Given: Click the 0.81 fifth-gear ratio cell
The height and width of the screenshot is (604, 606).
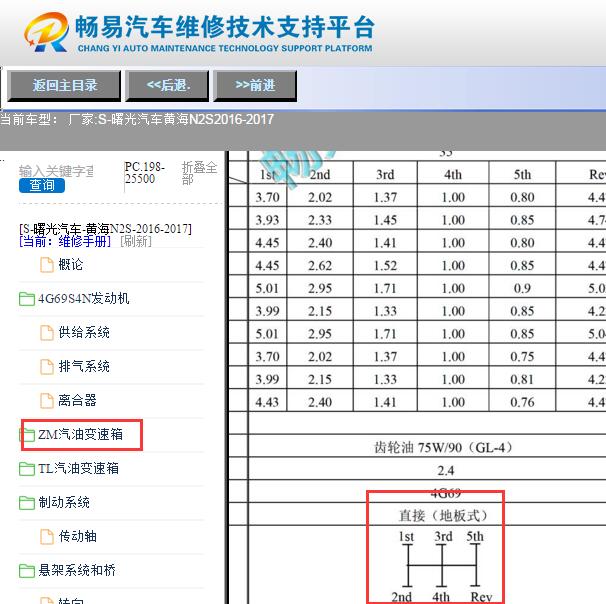Looking at the screenshot, I should [523, 379].
